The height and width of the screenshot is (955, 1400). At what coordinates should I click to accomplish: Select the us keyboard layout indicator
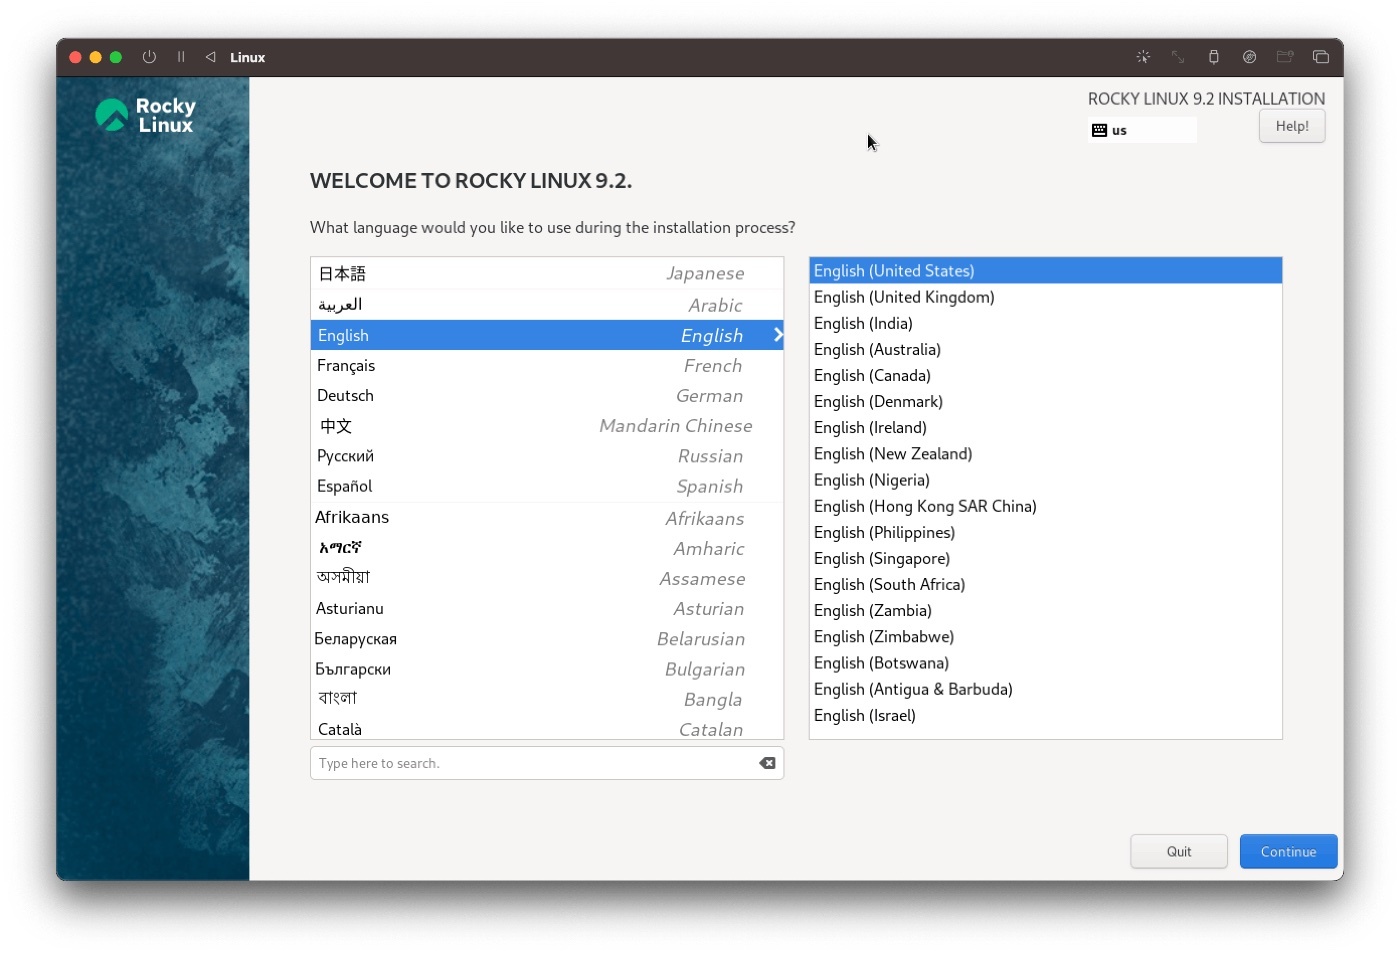point(1142,130)
